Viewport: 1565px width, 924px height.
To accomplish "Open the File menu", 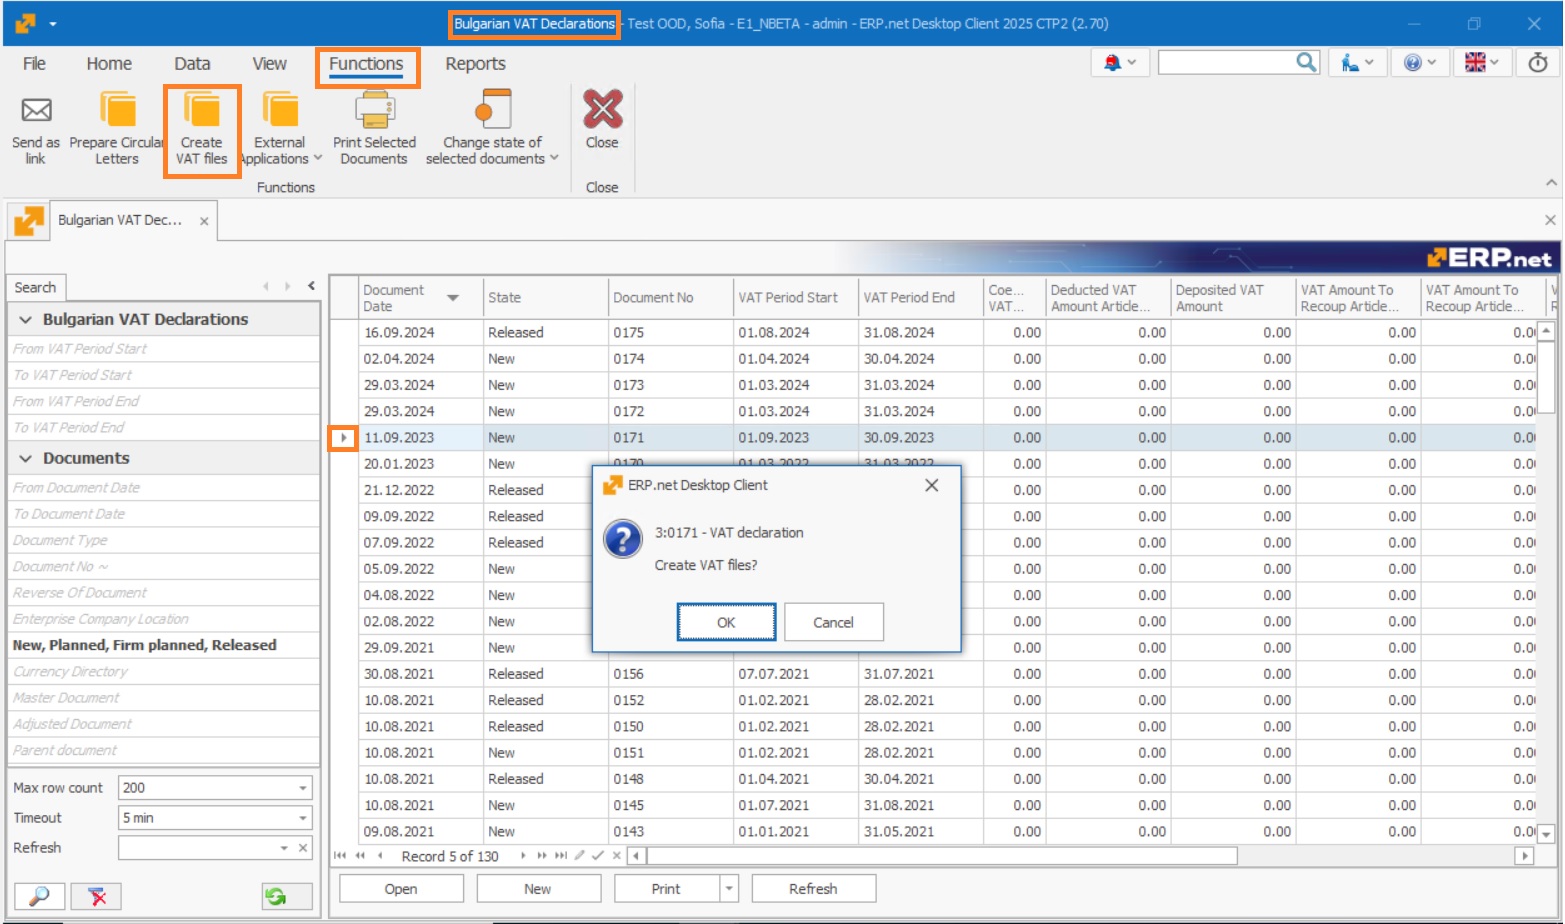I will click(34, 63).
